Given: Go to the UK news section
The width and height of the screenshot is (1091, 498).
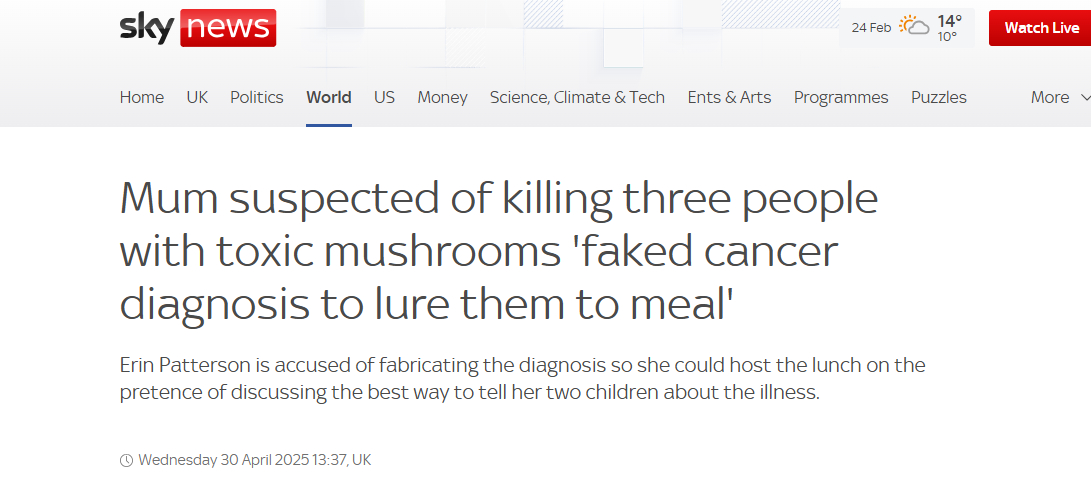Looking at the screenshot, I should 197,97.
